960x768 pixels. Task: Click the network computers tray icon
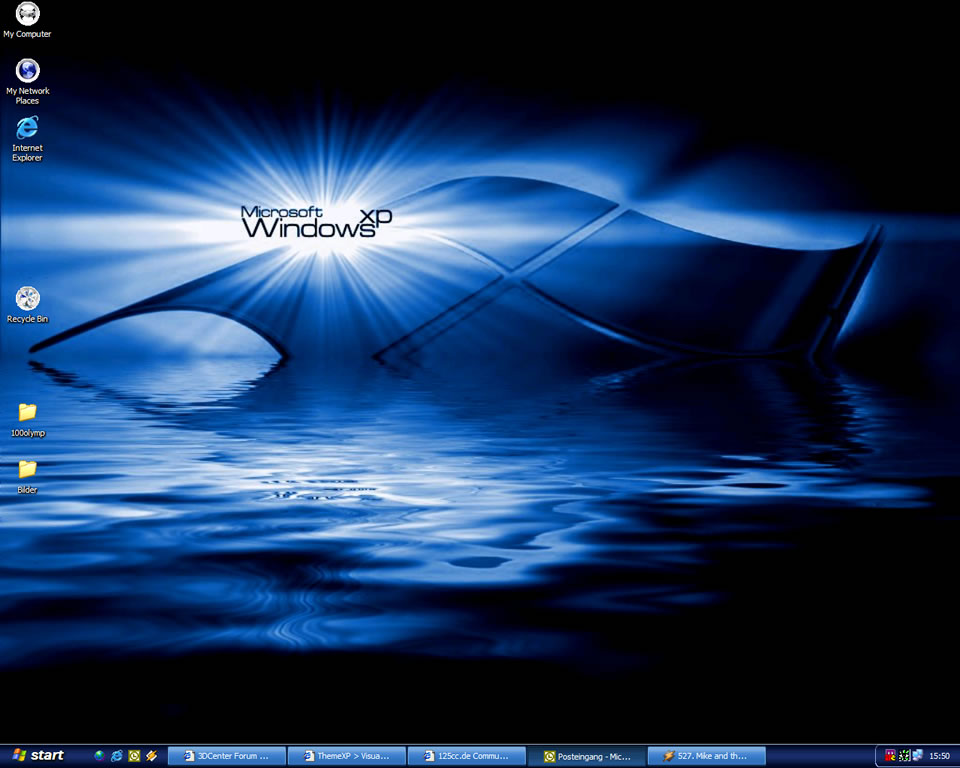[917, 756]
